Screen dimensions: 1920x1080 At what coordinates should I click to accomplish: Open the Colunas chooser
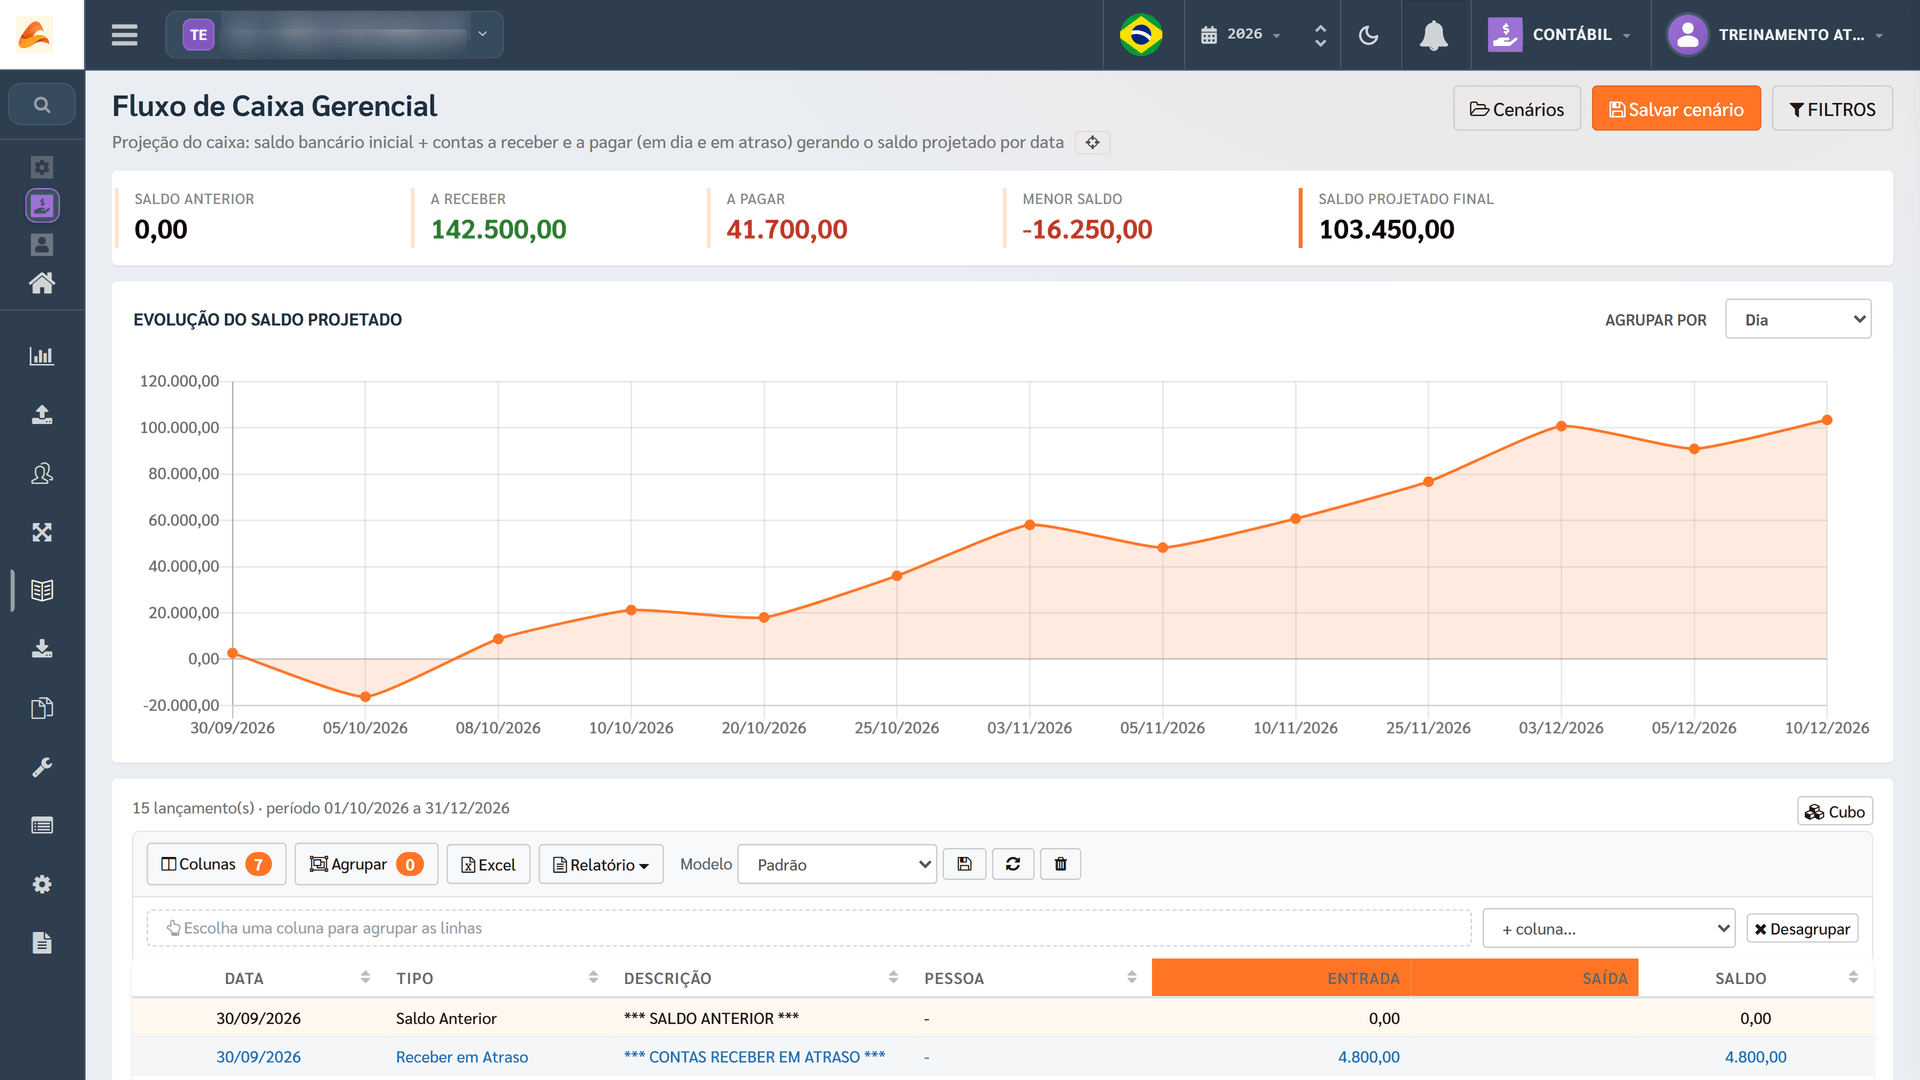click(x=216, y=864)
